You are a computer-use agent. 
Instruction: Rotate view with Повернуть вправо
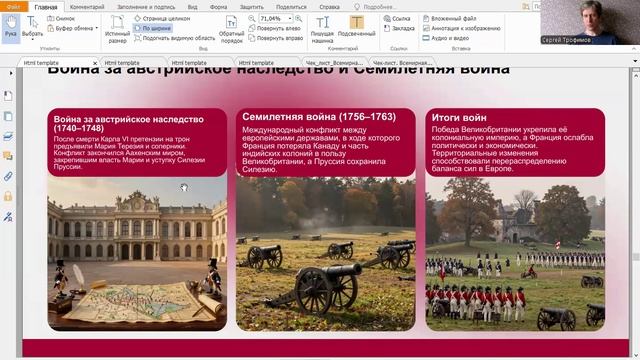(276, 38)
